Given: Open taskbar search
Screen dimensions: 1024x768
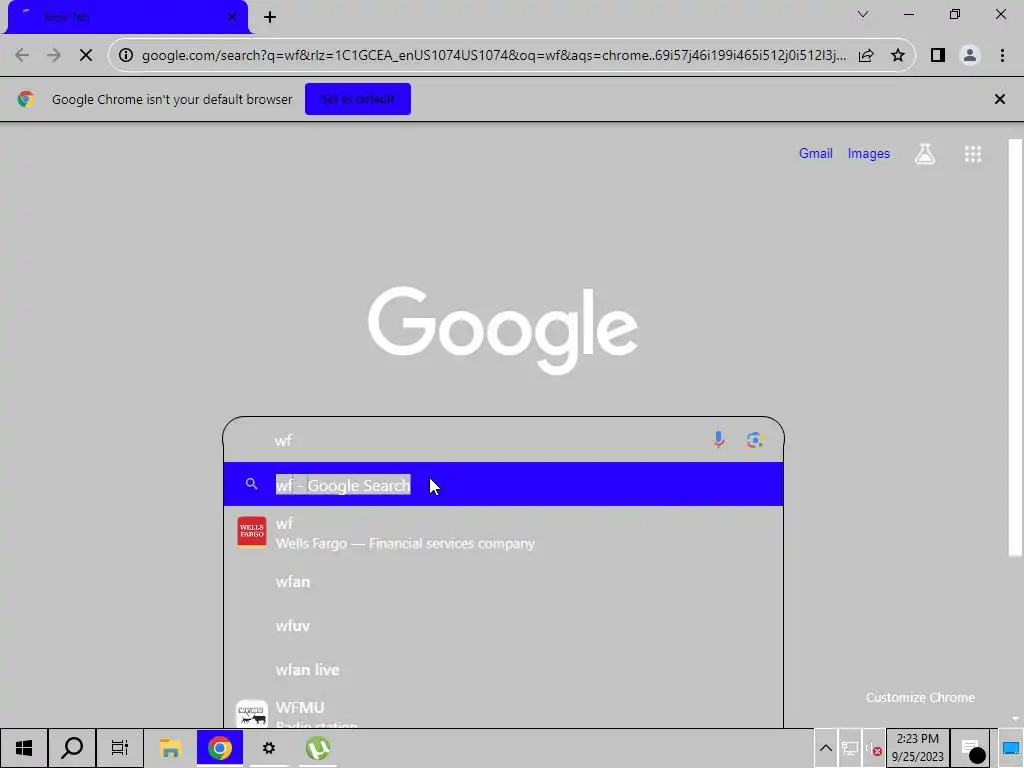Looking at the screenshot, I should [x=72, y=748].
